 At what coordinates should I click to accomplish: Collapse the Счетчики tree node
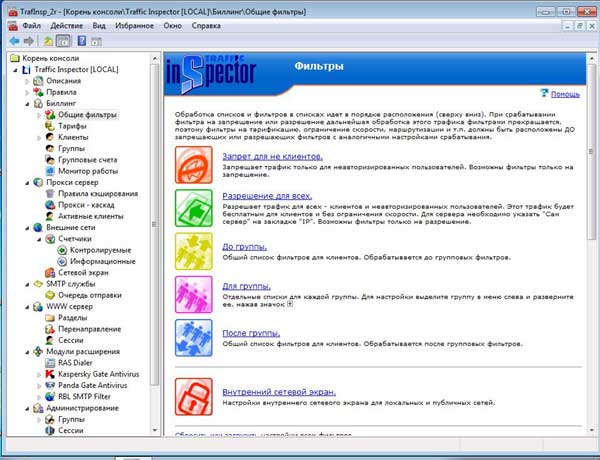[39, 239]
